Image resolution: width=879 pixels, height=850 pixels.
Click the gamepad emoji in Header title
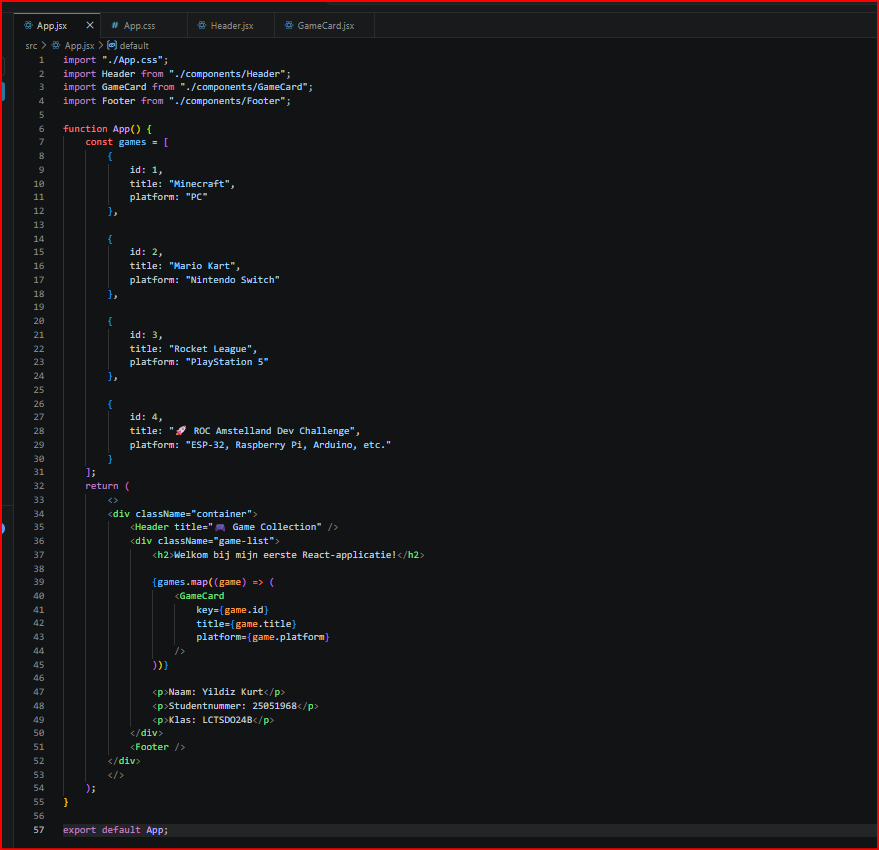(x=220, y=527)
